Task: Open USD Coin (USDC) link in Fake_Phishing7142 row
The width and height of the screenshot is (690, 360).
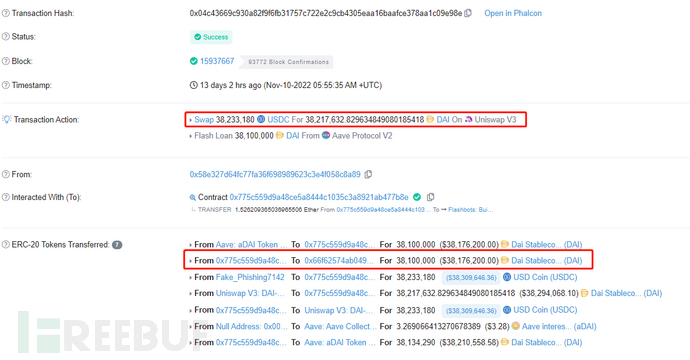Action: tap(545, 277)
